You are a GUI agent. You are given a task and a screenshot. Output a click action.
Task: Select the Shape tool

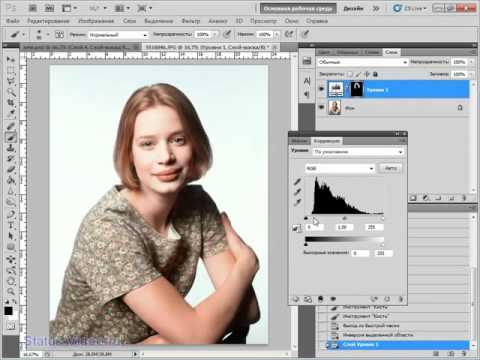point(11,247)
